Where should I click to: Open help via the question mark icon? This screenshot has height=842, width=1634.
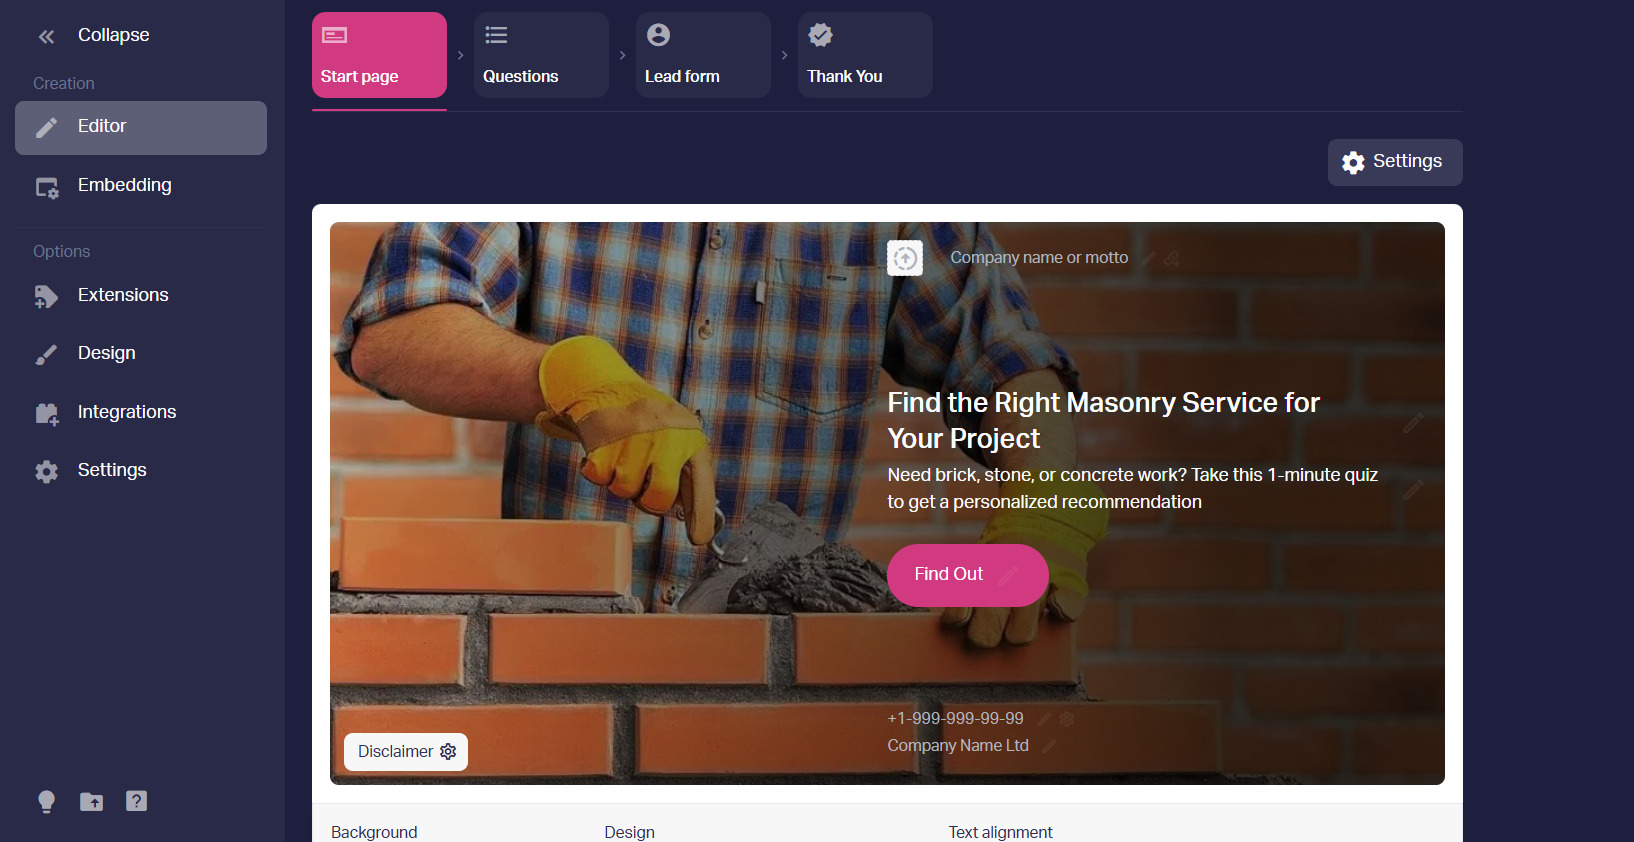click(x=137, y=801)
